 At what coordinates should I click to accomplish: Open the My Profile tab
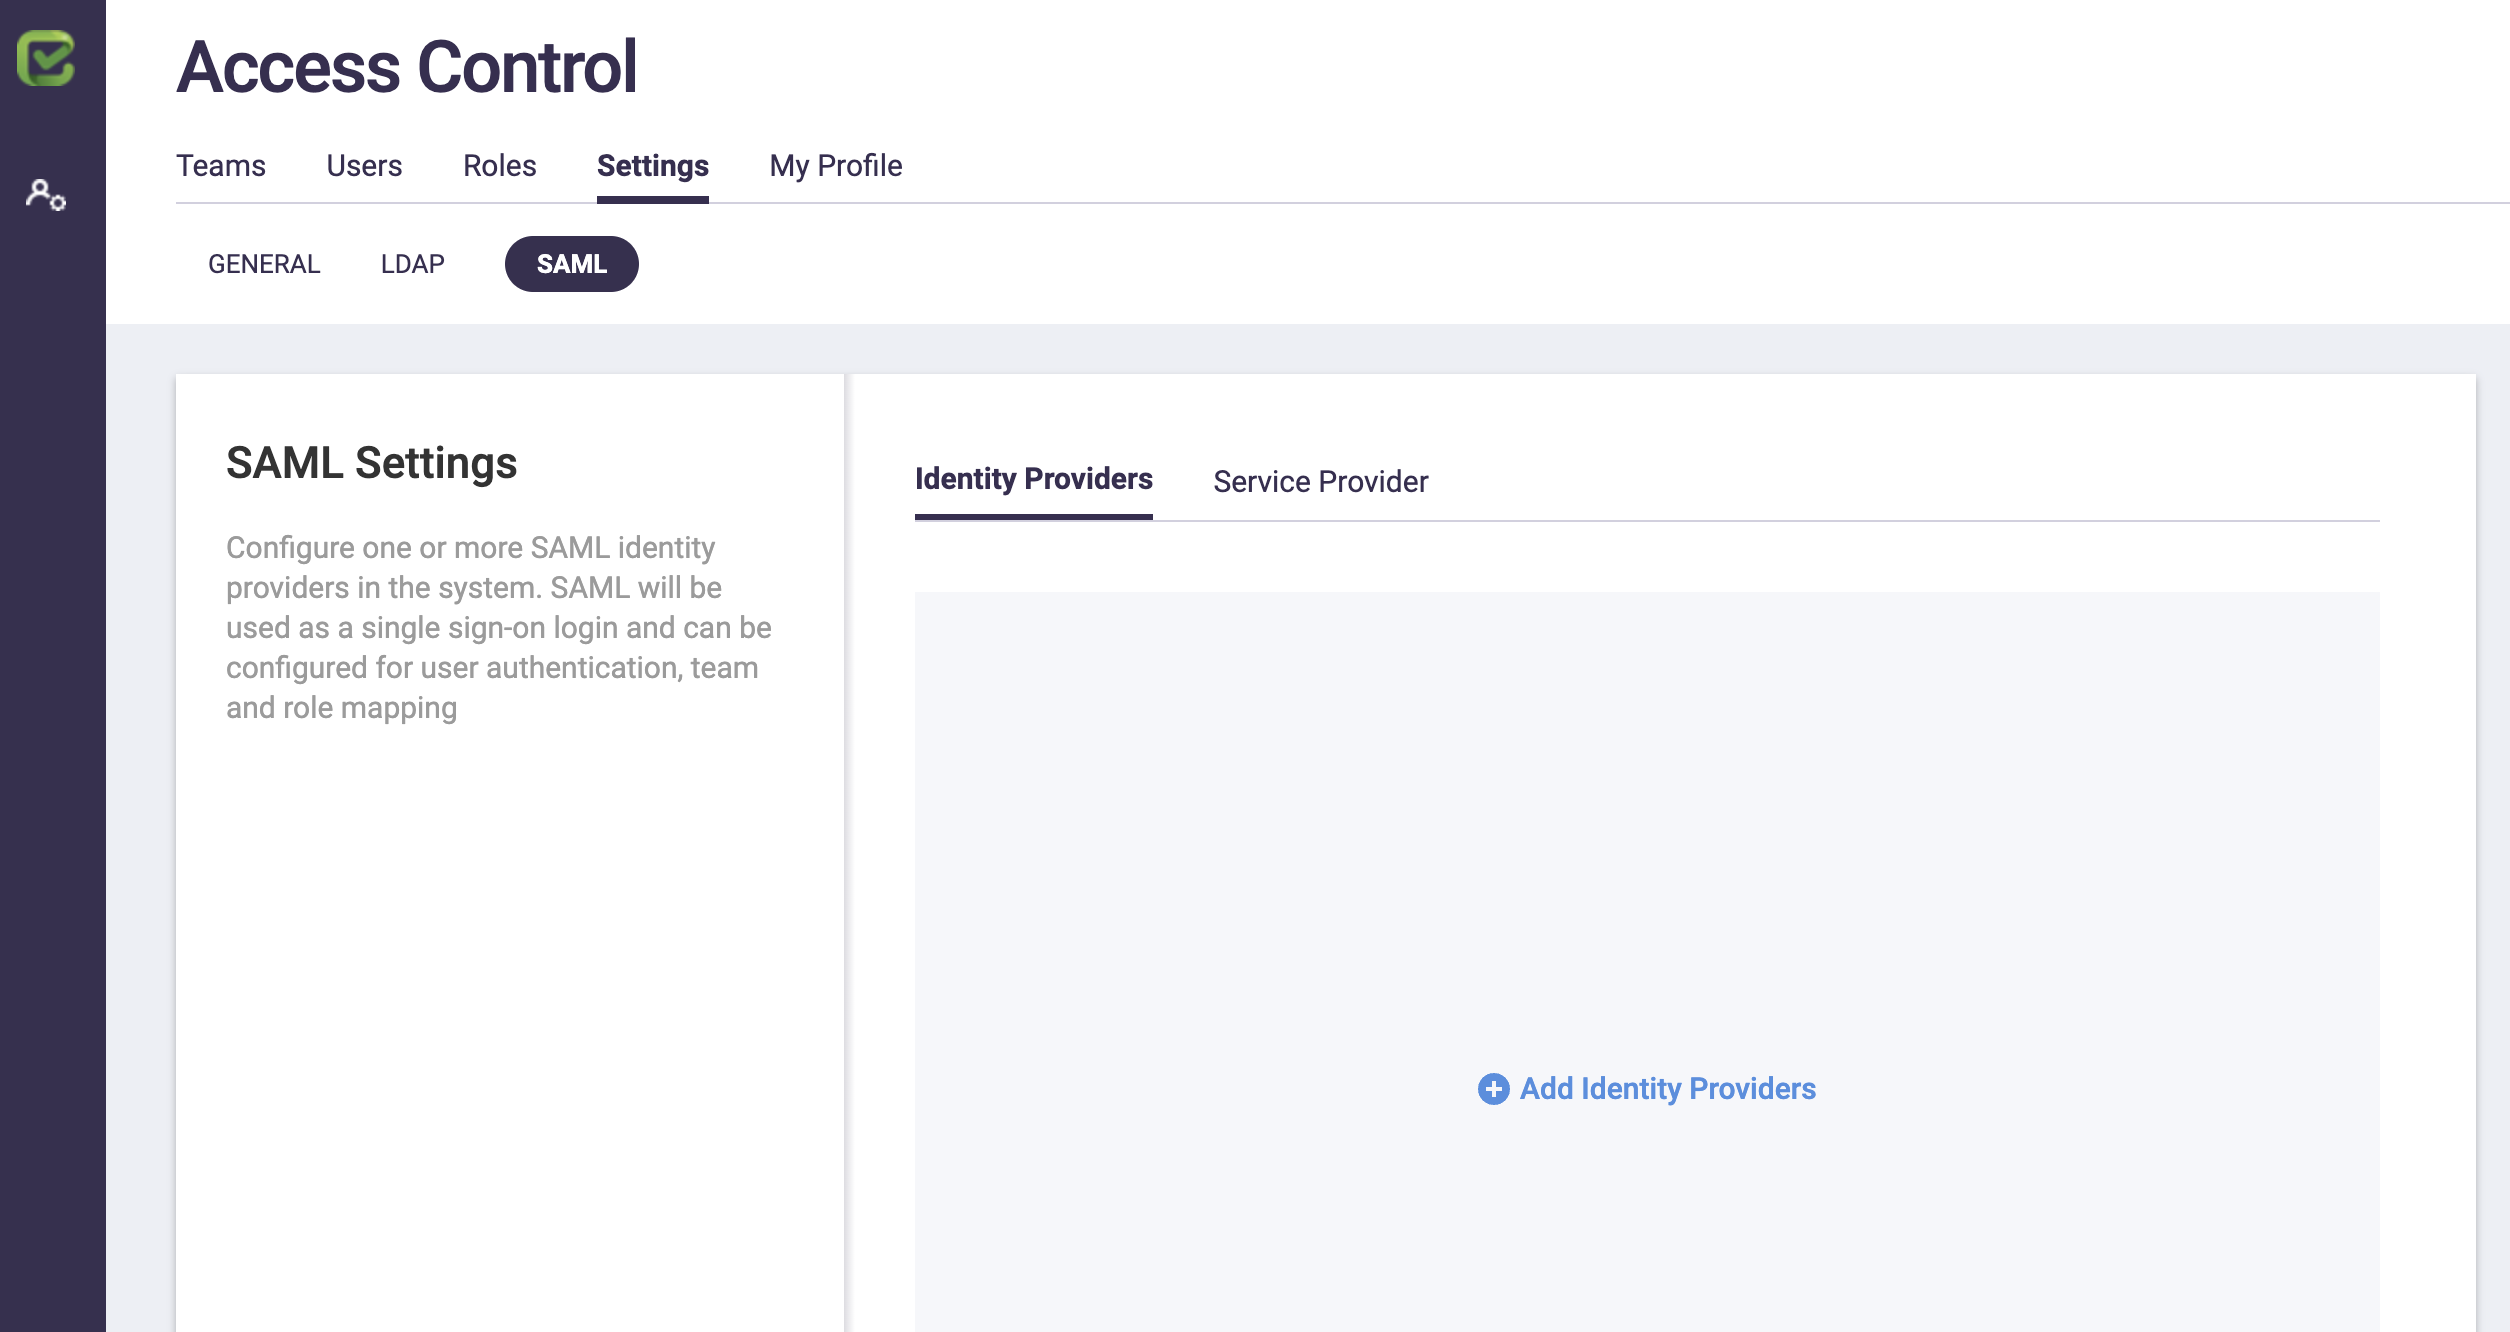click(x=835, y=166)
